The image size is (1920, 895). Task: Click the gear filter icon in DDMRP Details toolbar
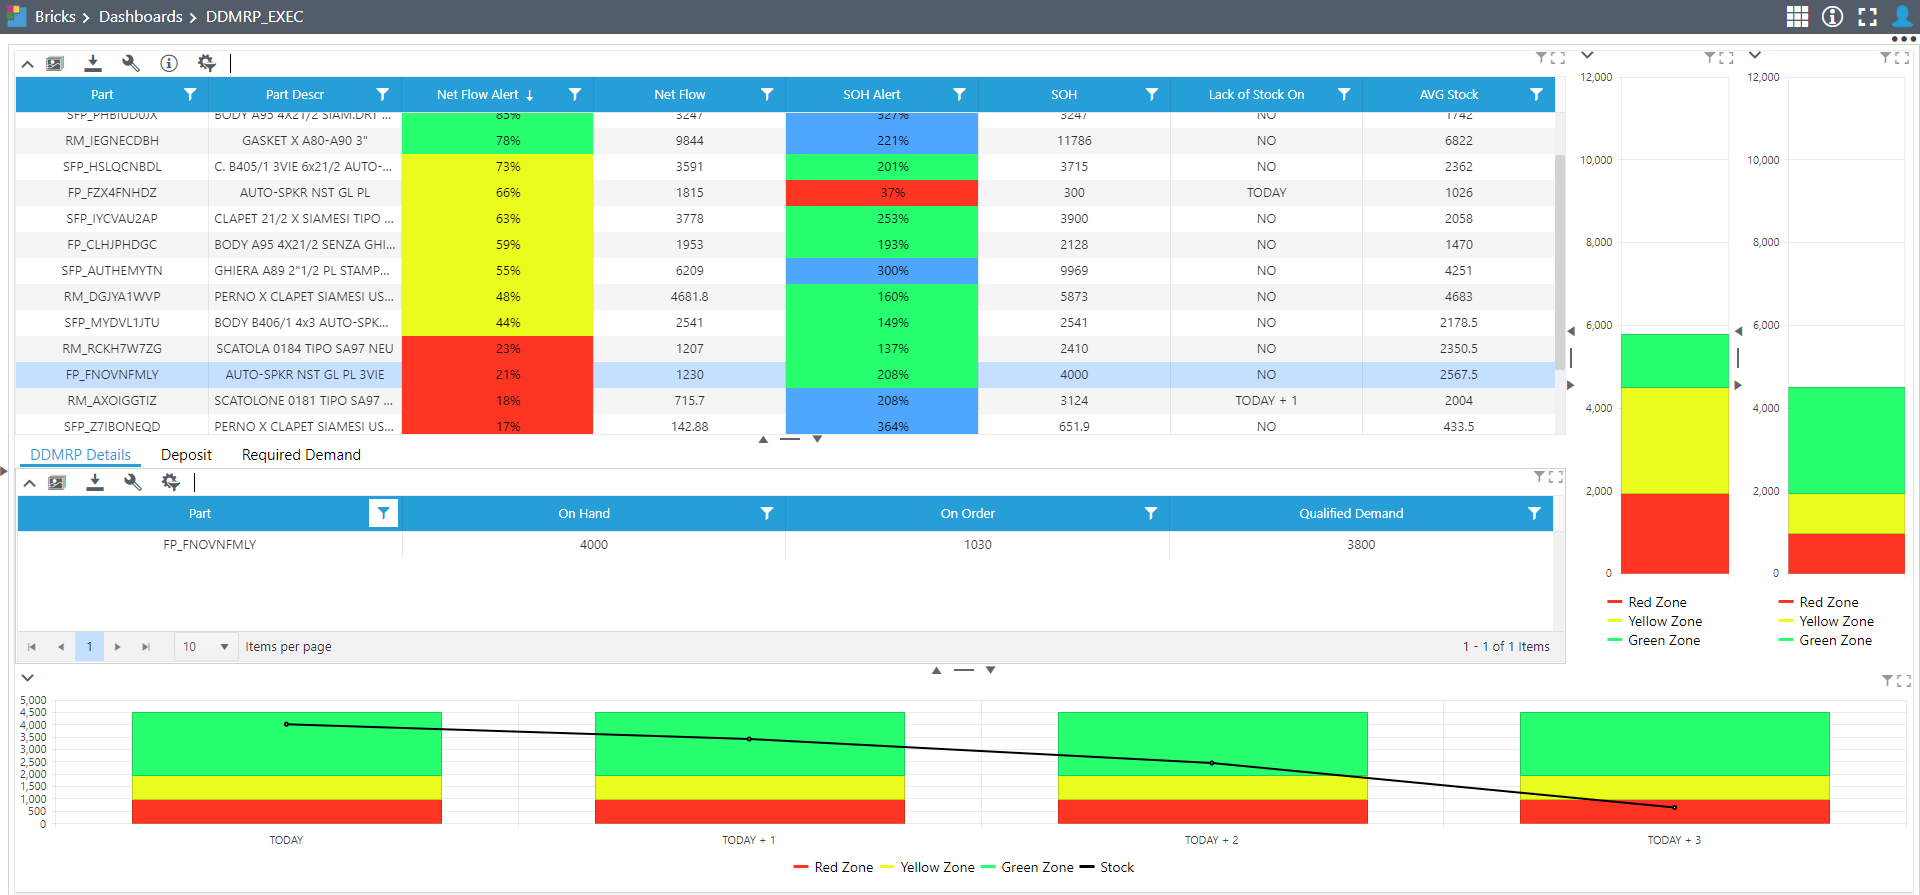[171, 482]
